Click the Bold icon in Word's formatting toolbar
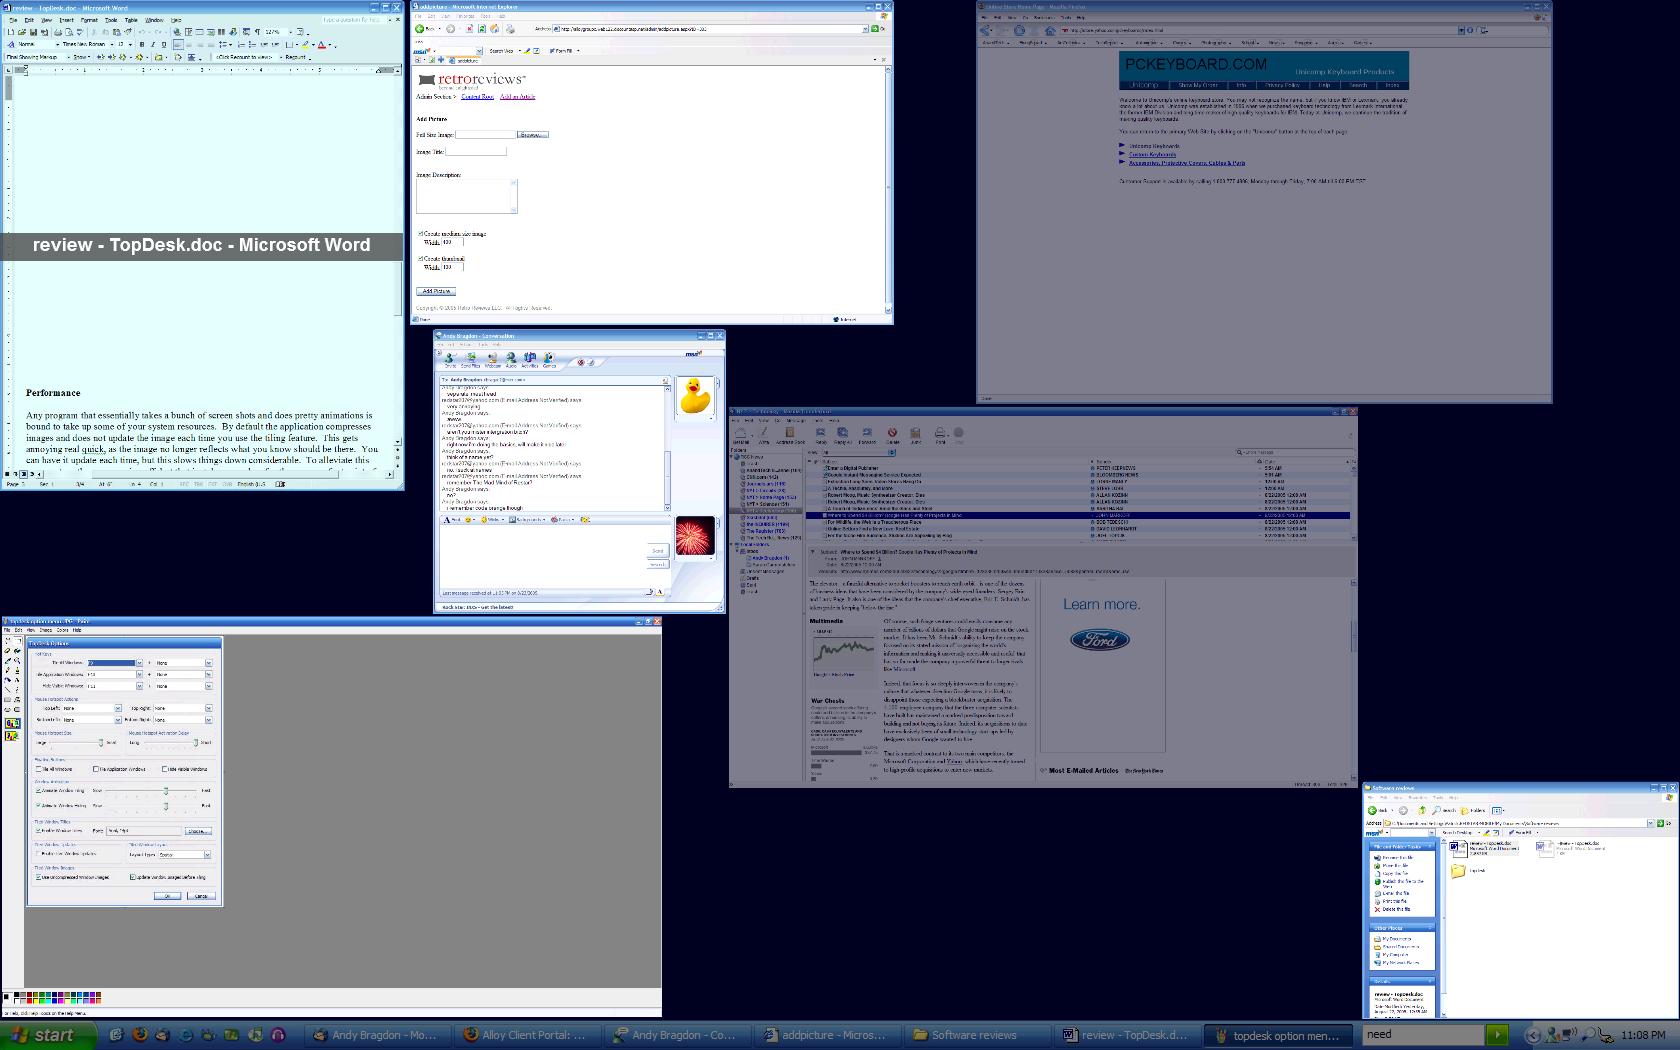The width and height of the screenshot is (1680, 1050). tap(141, 44)
